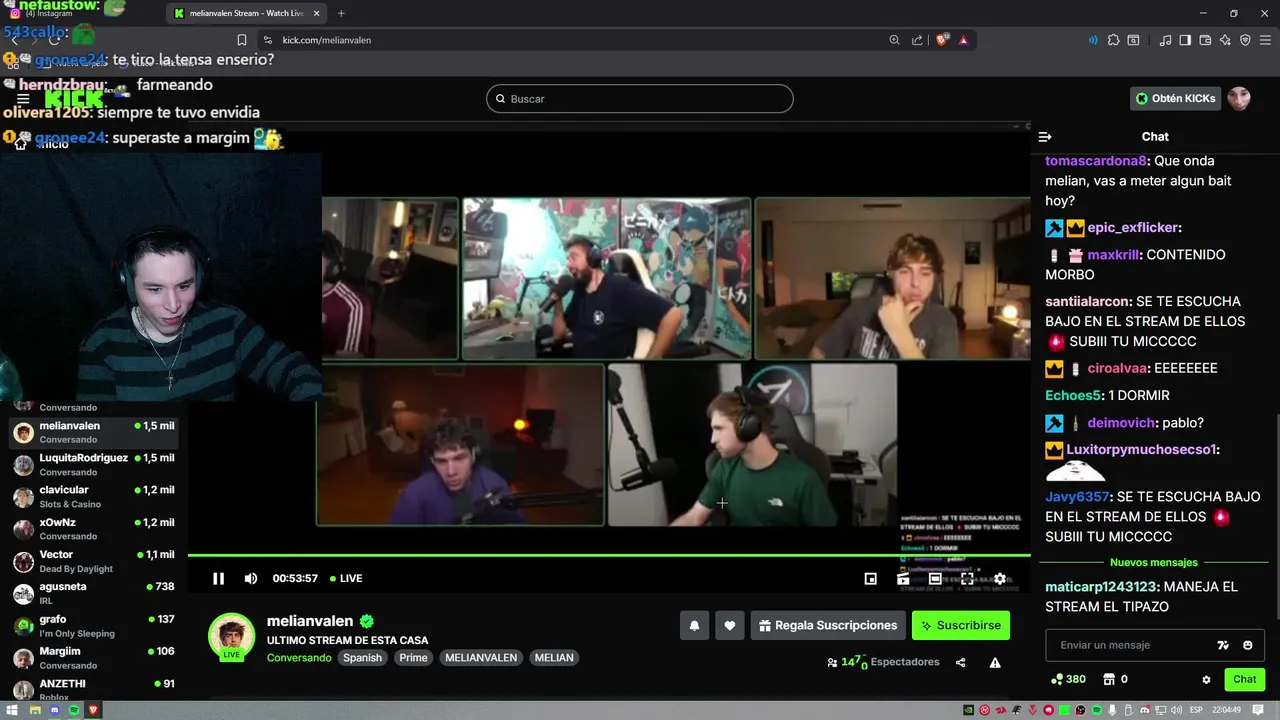Open Brave Rewards triangle icon
The height and width of the screenshot is (720, 1280).
tap(964, 40)
